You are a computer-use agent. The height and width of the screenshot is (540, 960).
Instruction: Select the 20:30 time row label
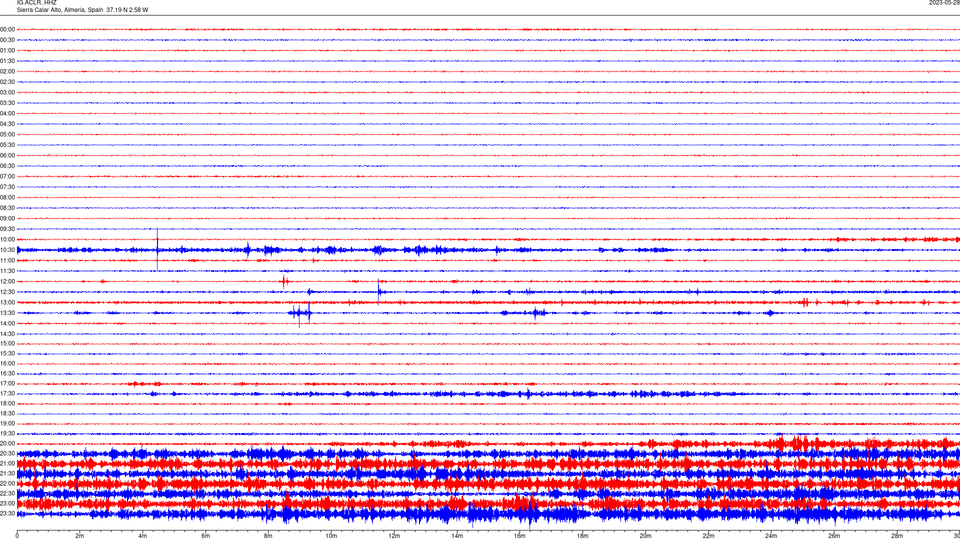[7, 454]
